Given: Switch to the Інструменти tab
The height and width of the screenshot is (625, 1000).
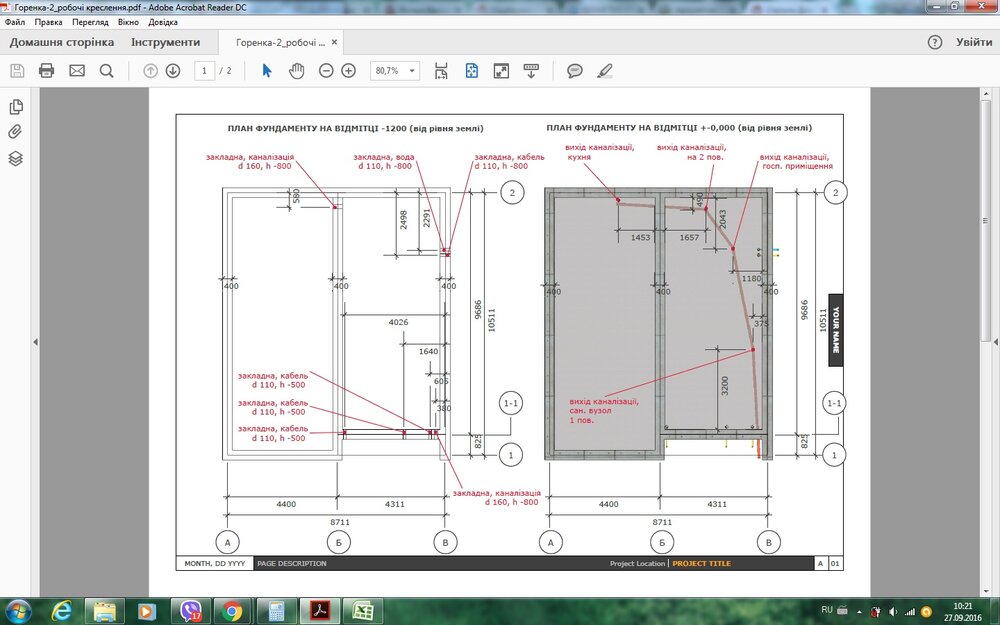Looking at the screenshot, I should pos(165,43).
